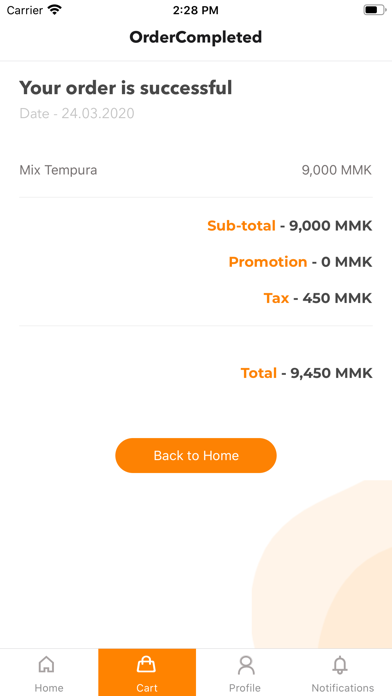392x696 pixels.
Task: Switch to the Cart tab label
Action: point(147,688)
